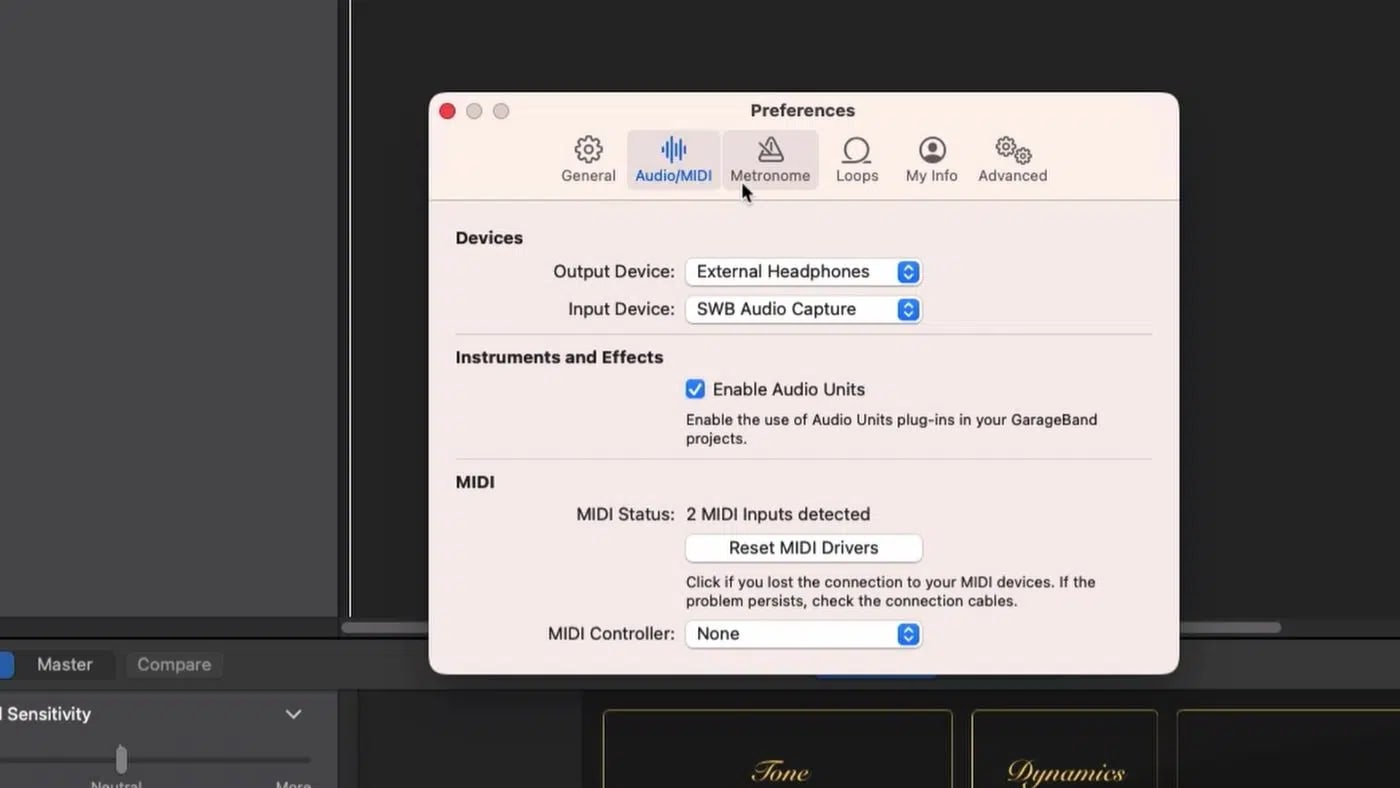The height and width of the screenshot is (788, 1400).
Task: Open the My Info preferences icon
Action: pos(930,158)
